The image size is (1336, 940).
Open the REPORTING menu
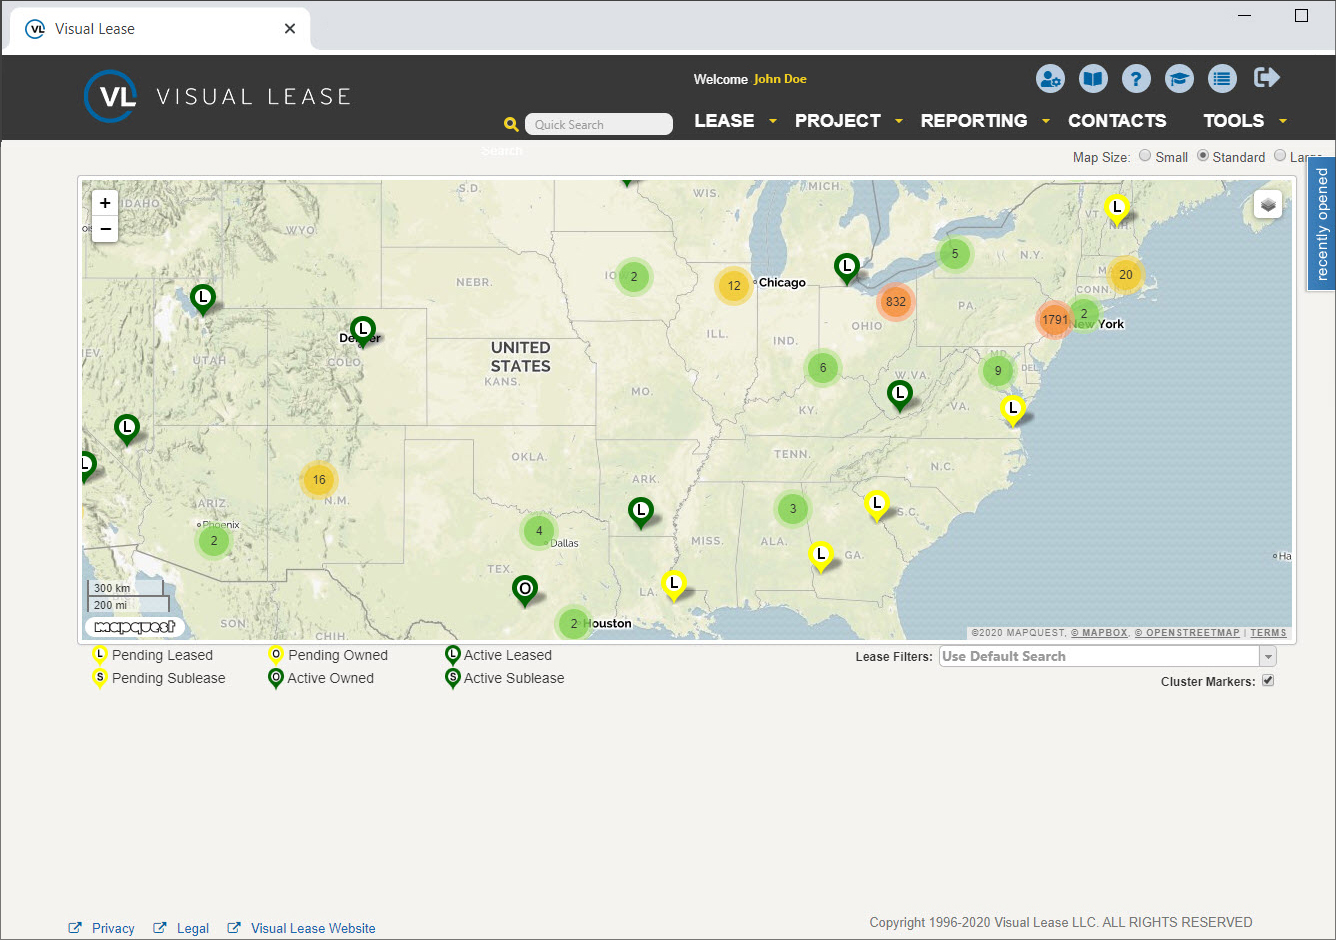(974, 121)
